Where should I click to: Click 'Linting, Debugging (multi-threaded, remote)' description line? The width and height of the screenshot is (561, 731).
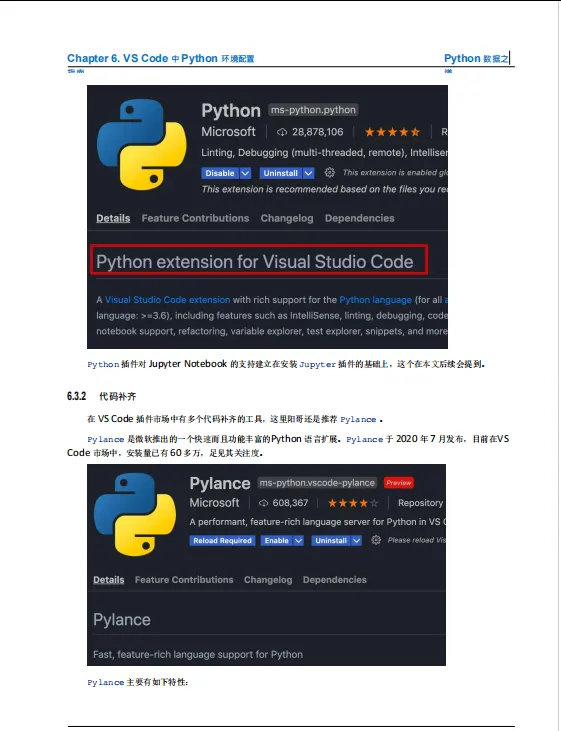tap(324, 152)
